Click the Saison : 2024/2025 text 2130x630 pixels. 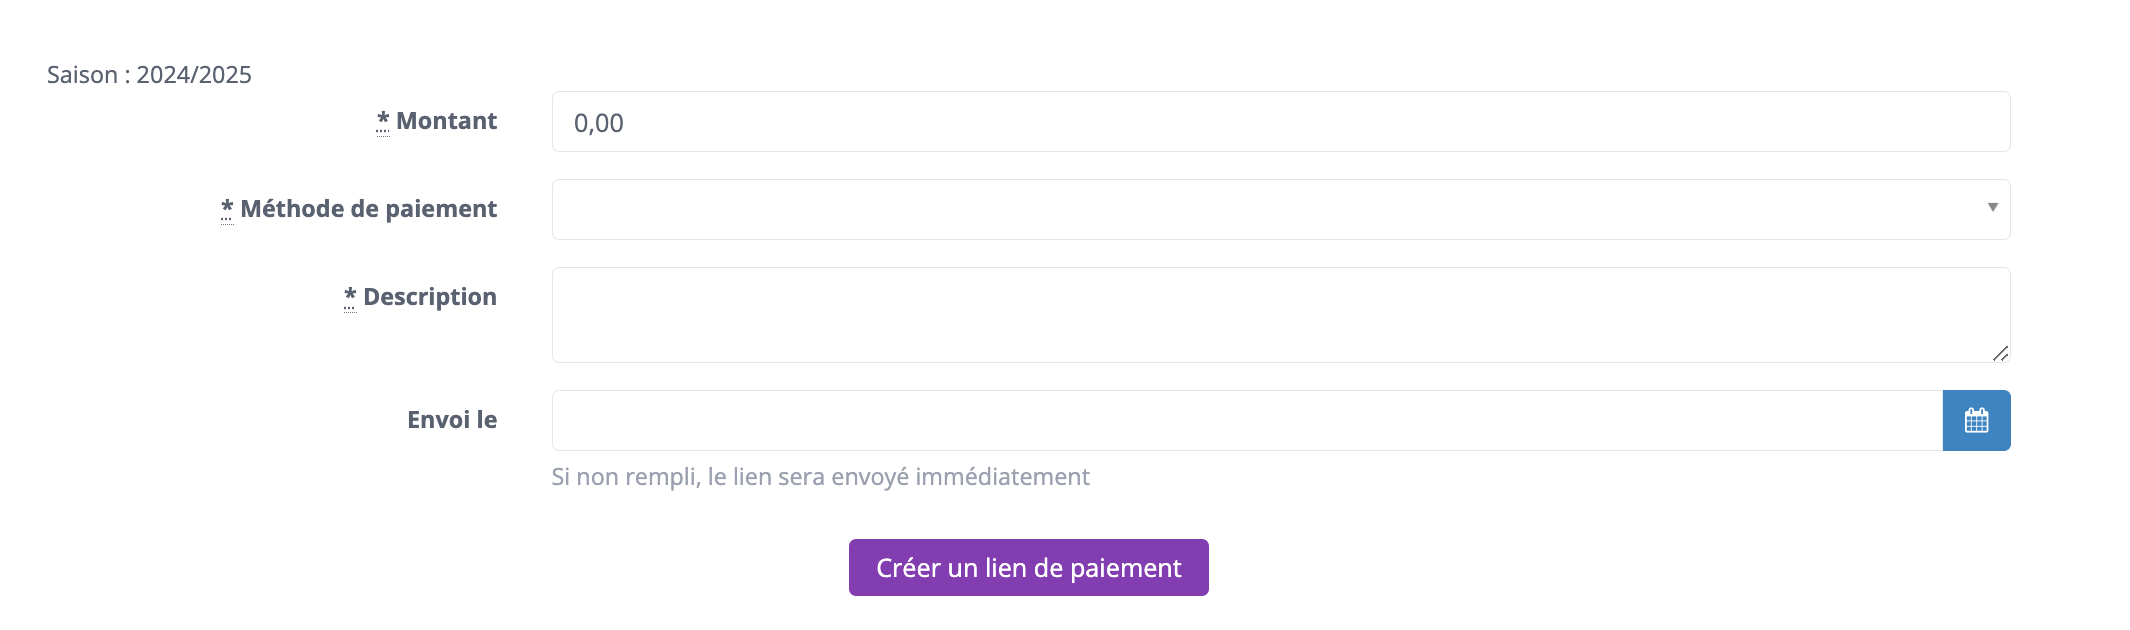(x=149, y=75)
